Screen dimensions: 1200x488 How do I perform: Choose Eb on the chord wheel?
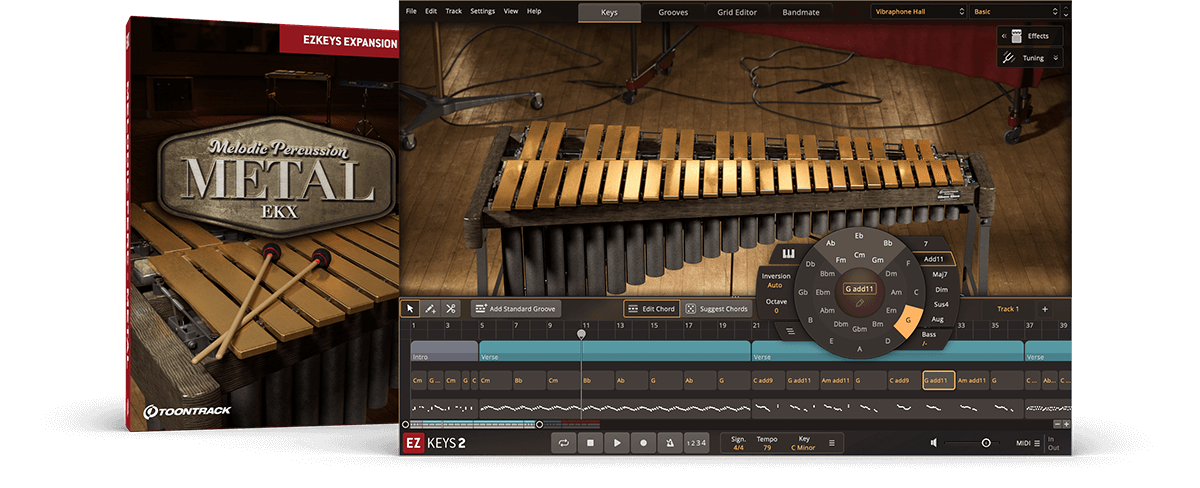tap(859, 236)
